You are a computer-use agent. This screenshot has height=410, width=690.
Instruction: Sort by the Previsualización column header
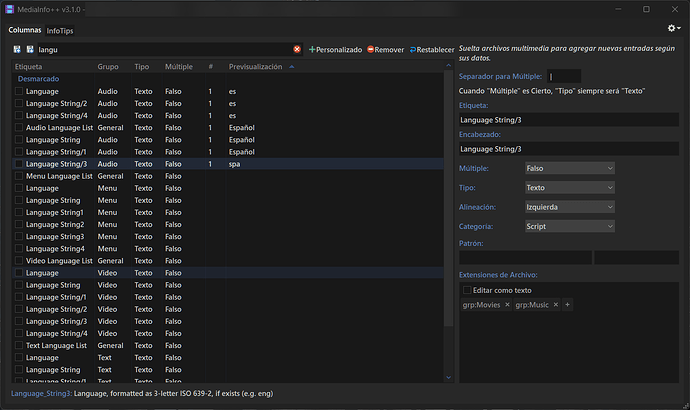click(257, 67)
